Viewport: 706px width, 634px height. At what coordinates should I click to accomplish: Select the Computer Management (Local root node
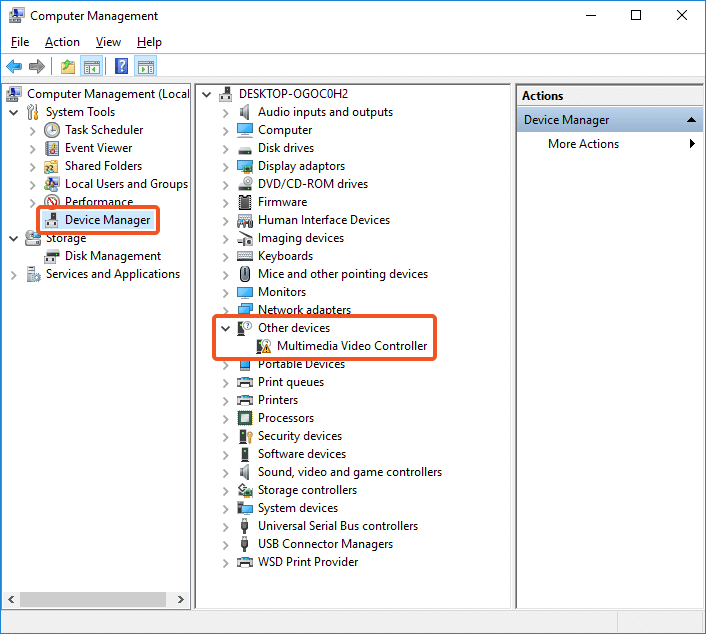(108, 94)
